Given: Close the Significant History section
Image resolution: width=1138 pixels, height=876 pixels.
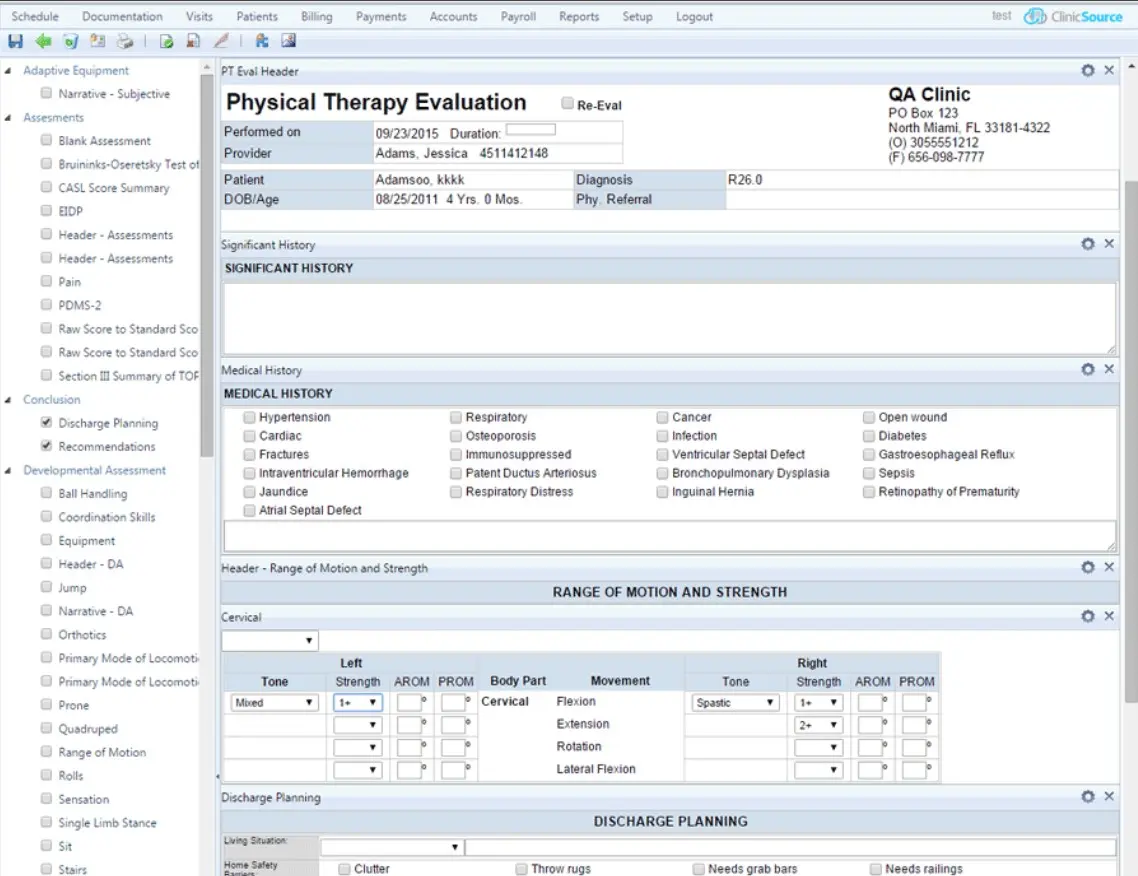Looking at the screenshot, I should [1108, 243].
